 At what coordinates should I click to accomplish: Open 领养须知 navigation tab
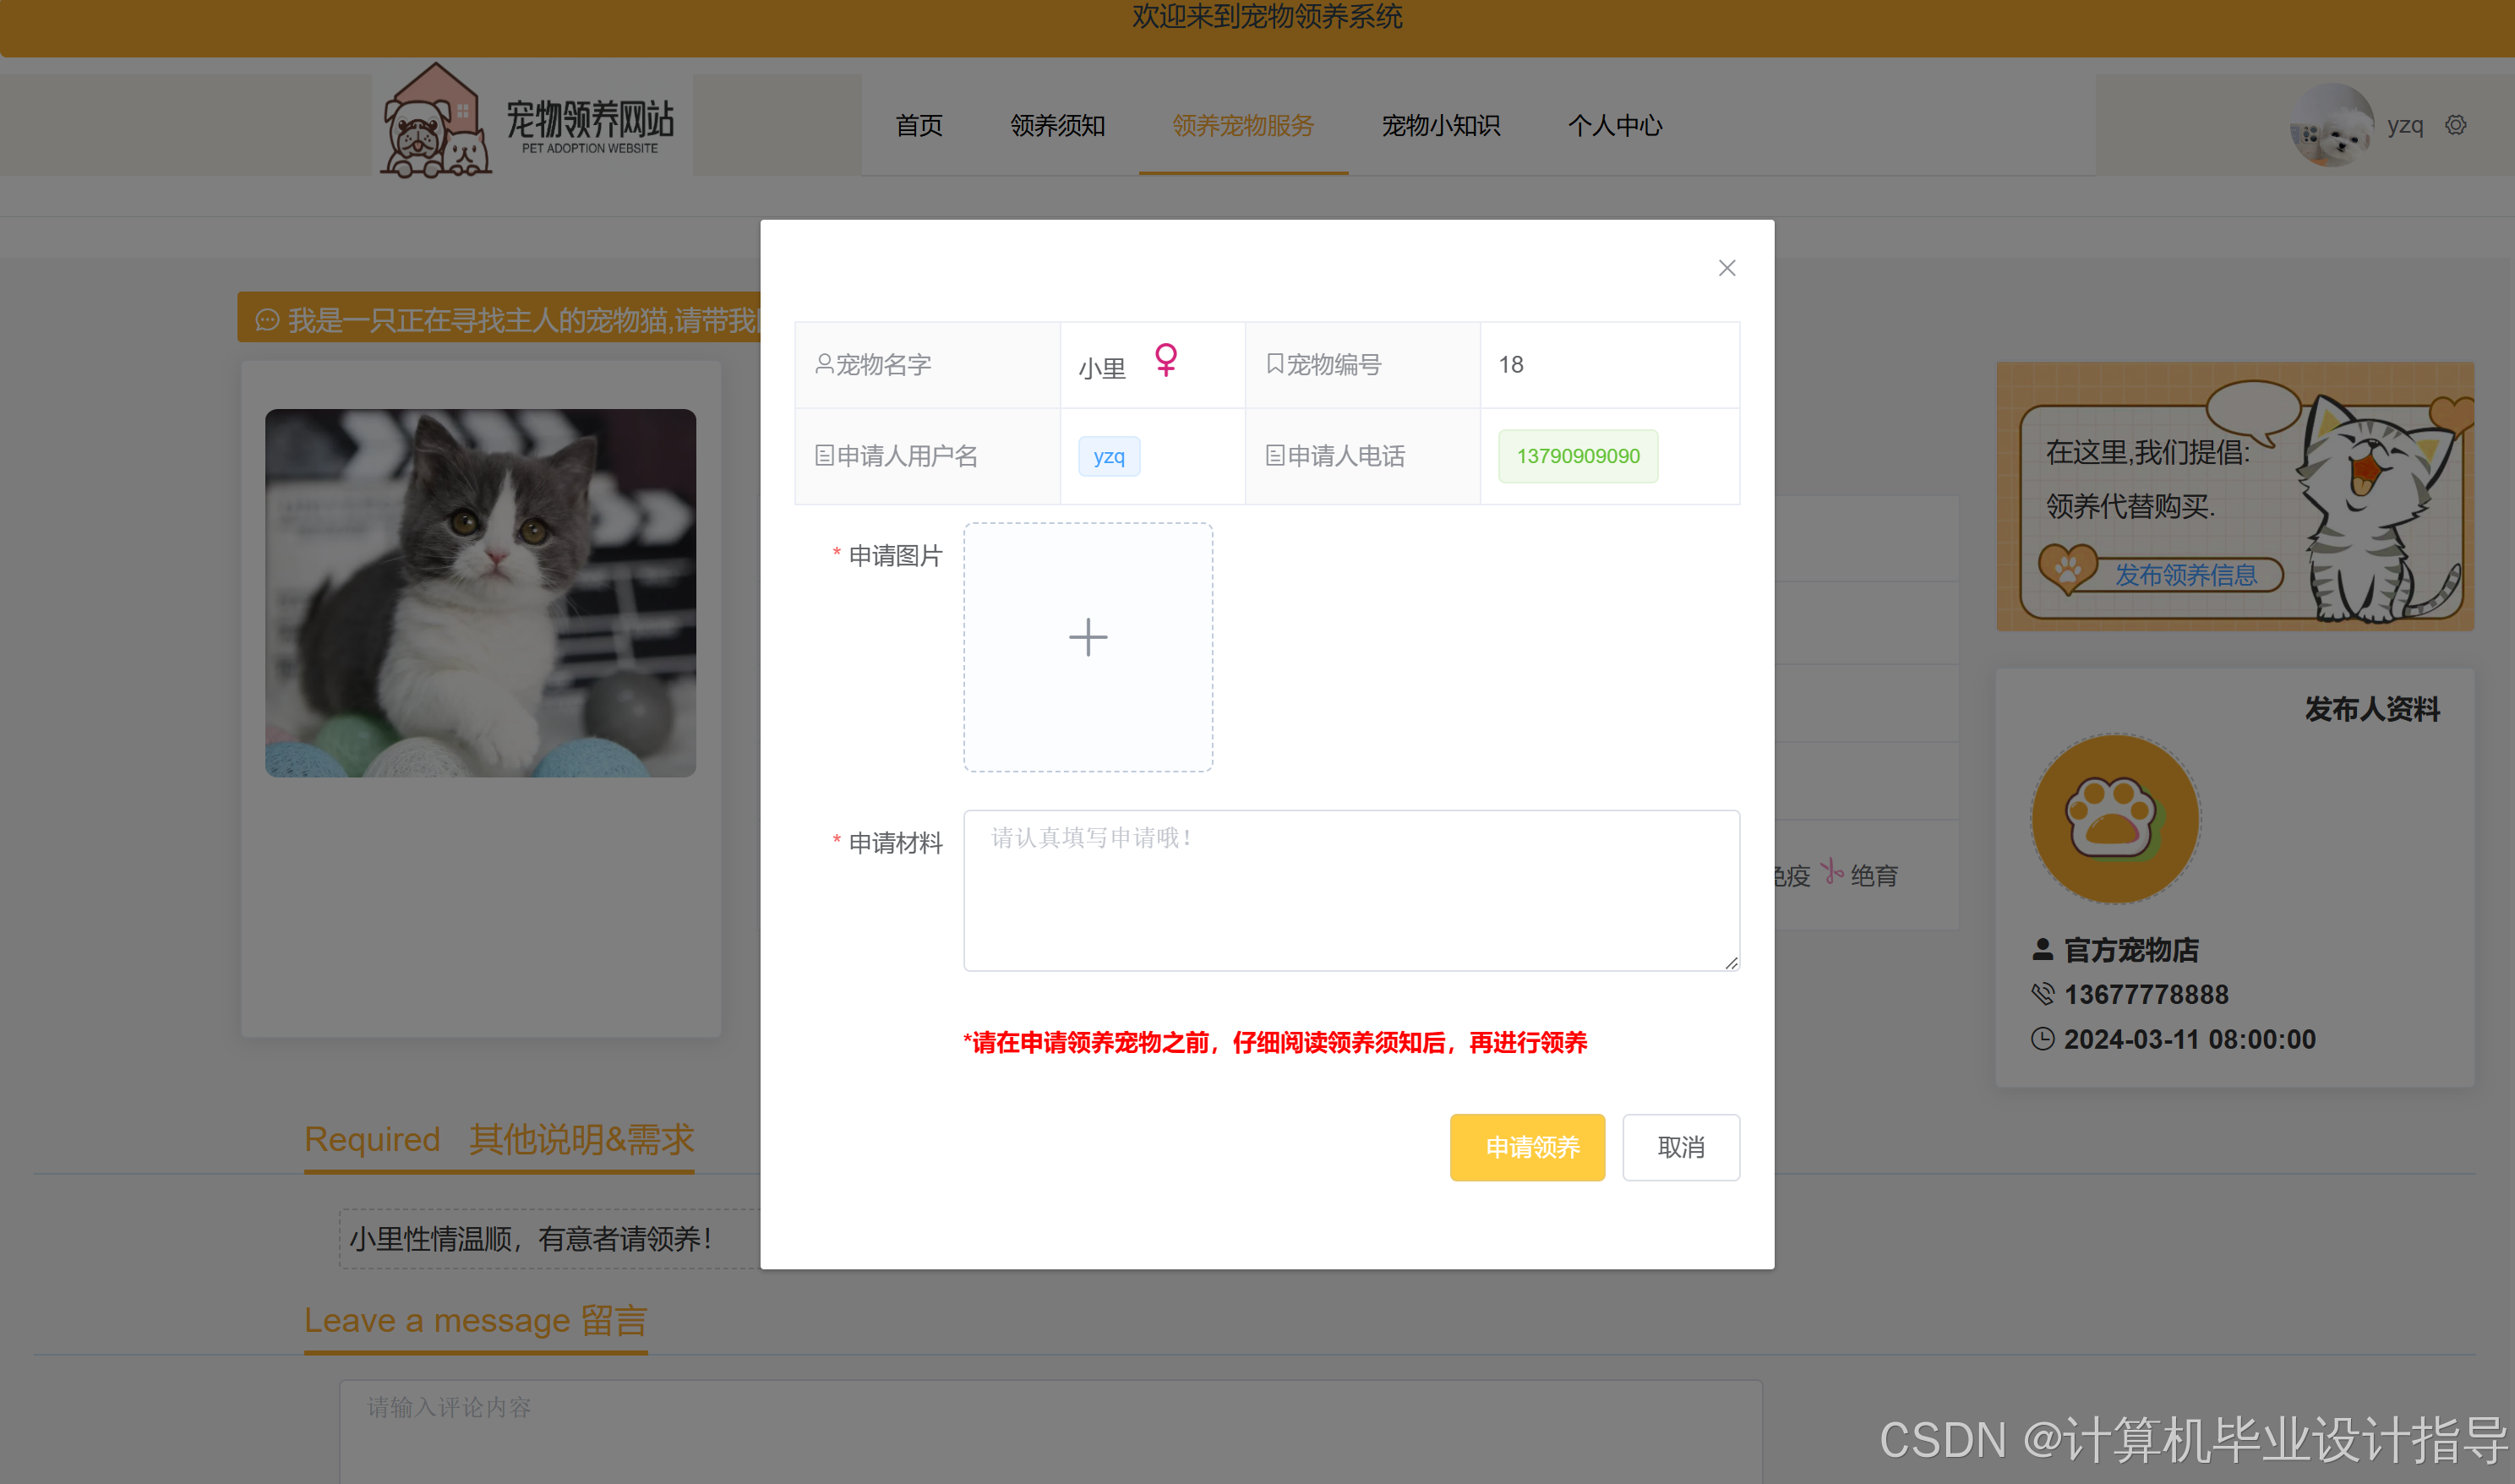1057,126
